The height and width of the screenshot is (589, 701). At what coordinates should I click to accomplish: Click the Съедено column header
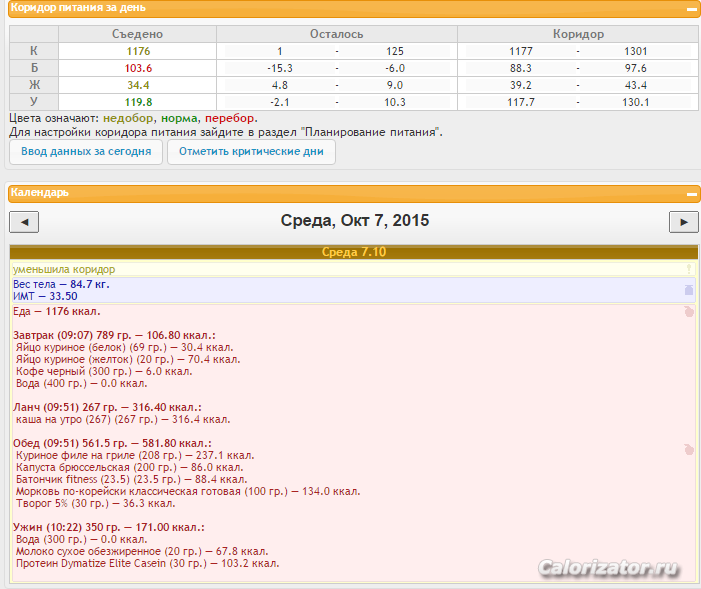tap(138, 34)
